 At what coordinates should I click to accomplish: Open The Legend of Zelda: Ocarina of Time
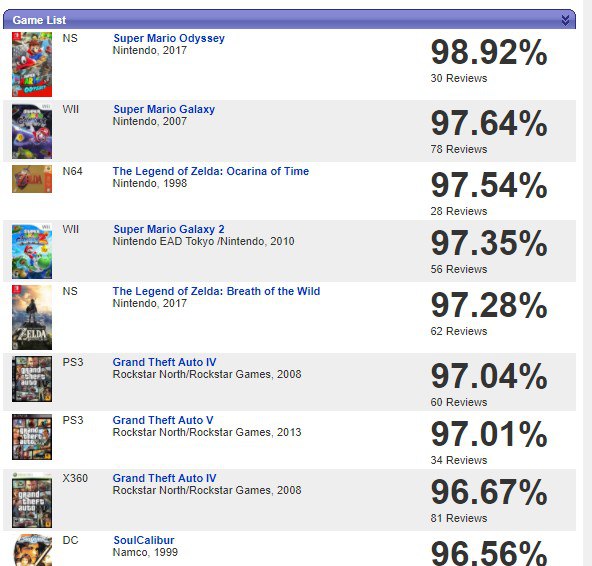click(211, 171)
